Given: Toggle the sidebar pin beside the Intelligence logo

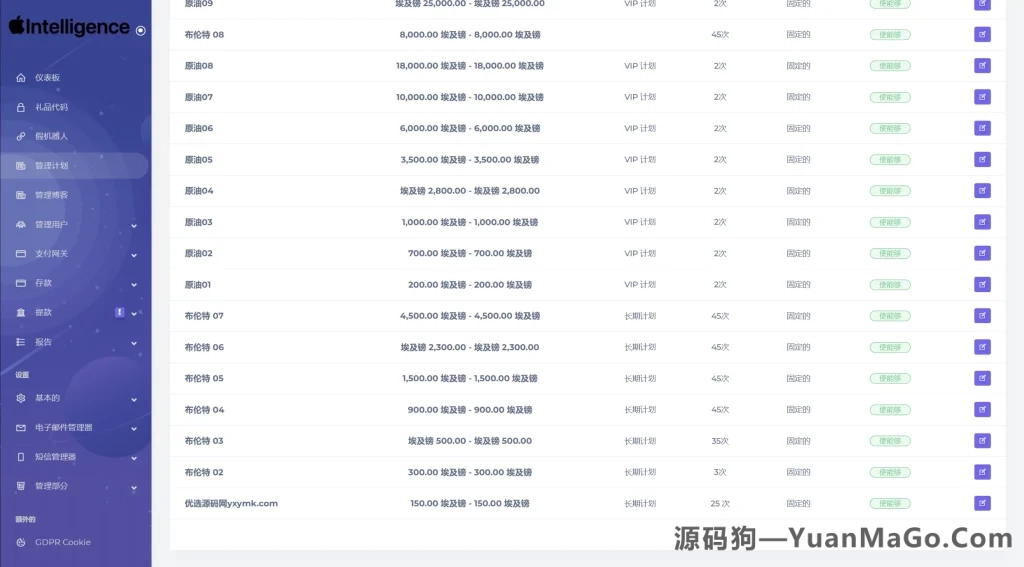Looking at the screenshot, I should pos(140,31).
